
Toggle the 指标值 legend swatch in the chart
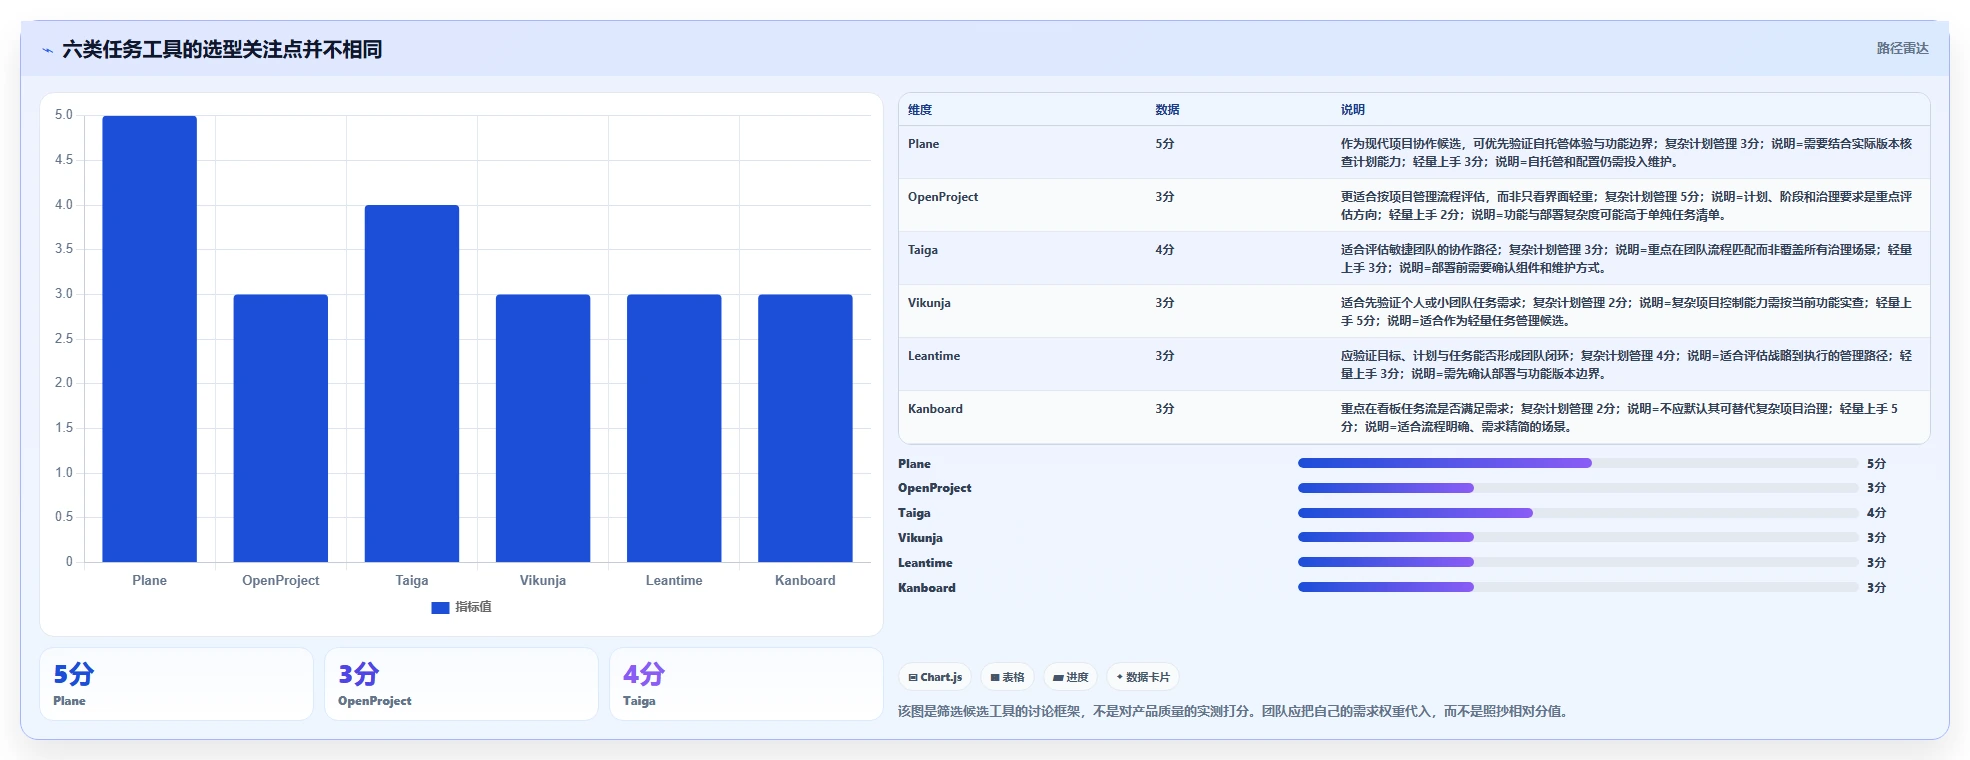click(440, 607)
